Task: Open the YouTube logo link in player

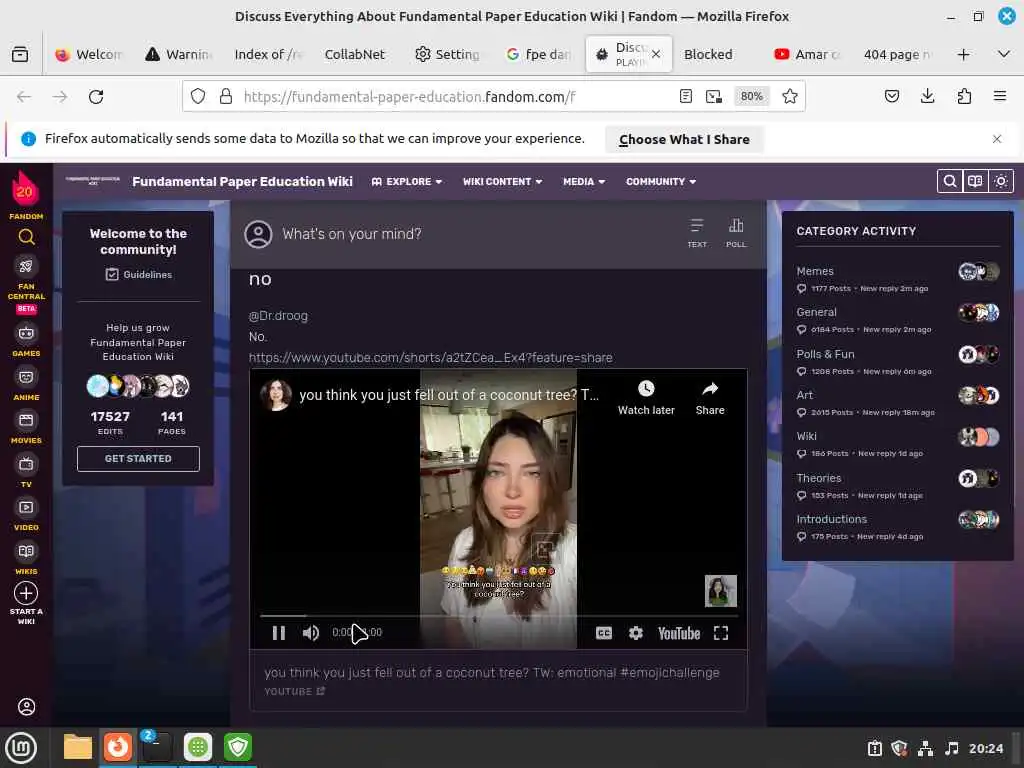Action: [679, 633]
